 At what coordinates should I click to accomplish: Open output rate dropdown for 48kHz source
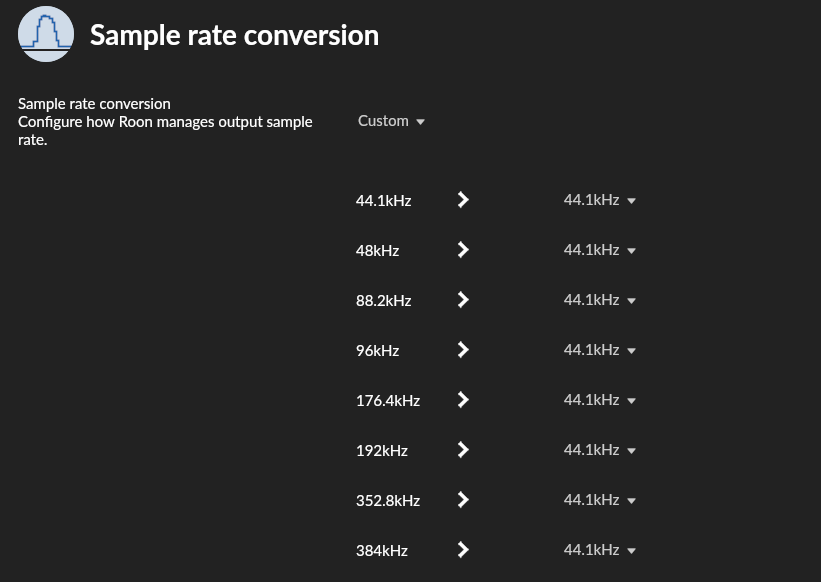click(599, 250)
